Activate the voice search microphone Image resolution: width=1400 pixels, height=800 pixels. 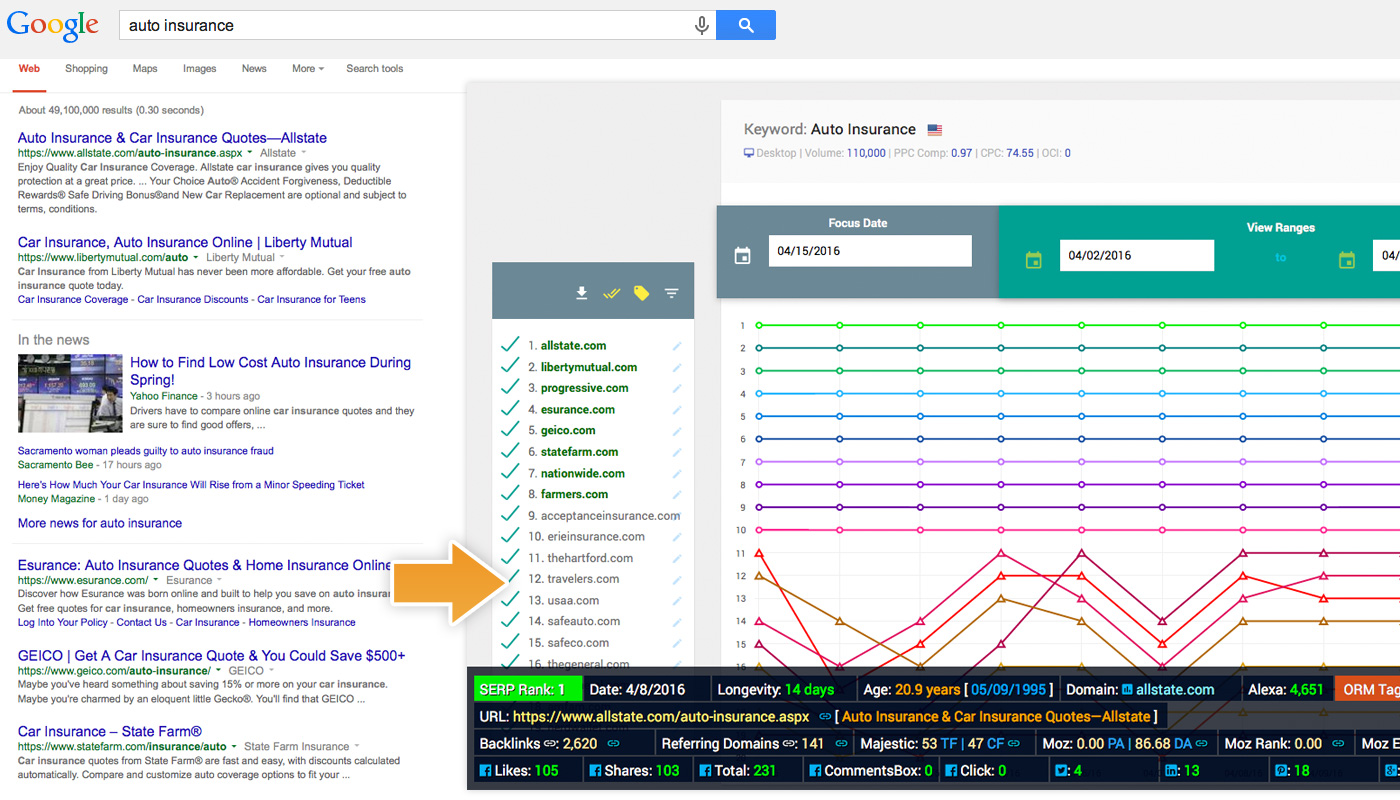click(x=702, y=26)
